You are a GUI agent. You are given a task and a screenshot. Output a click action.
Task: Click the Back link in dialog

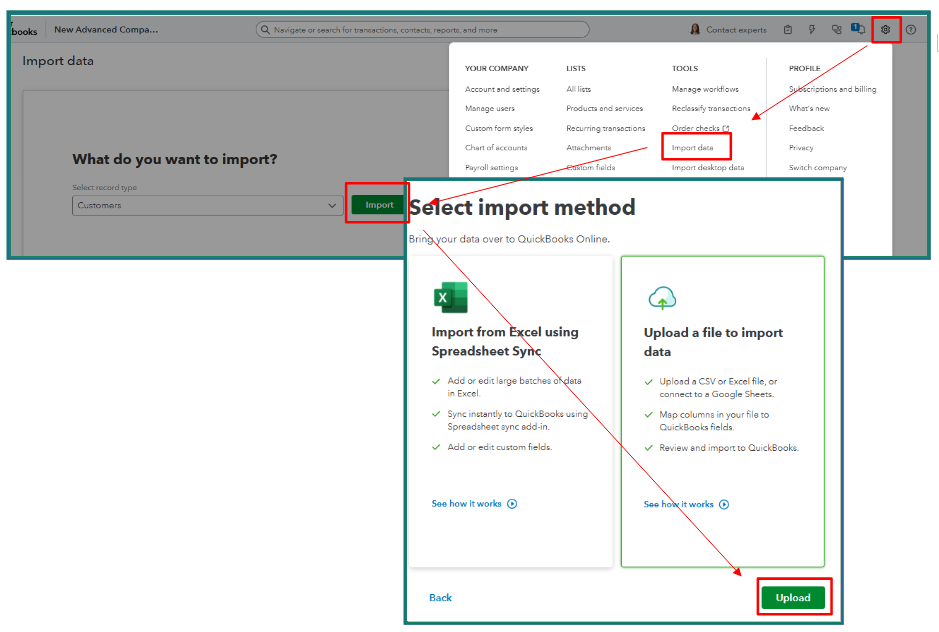coord(440,598)
